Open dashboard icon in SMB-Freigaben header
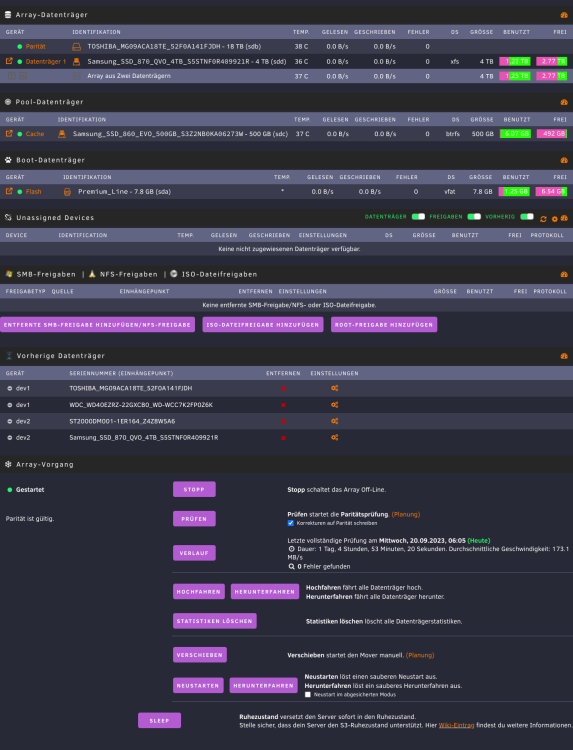 click(564, 275)
